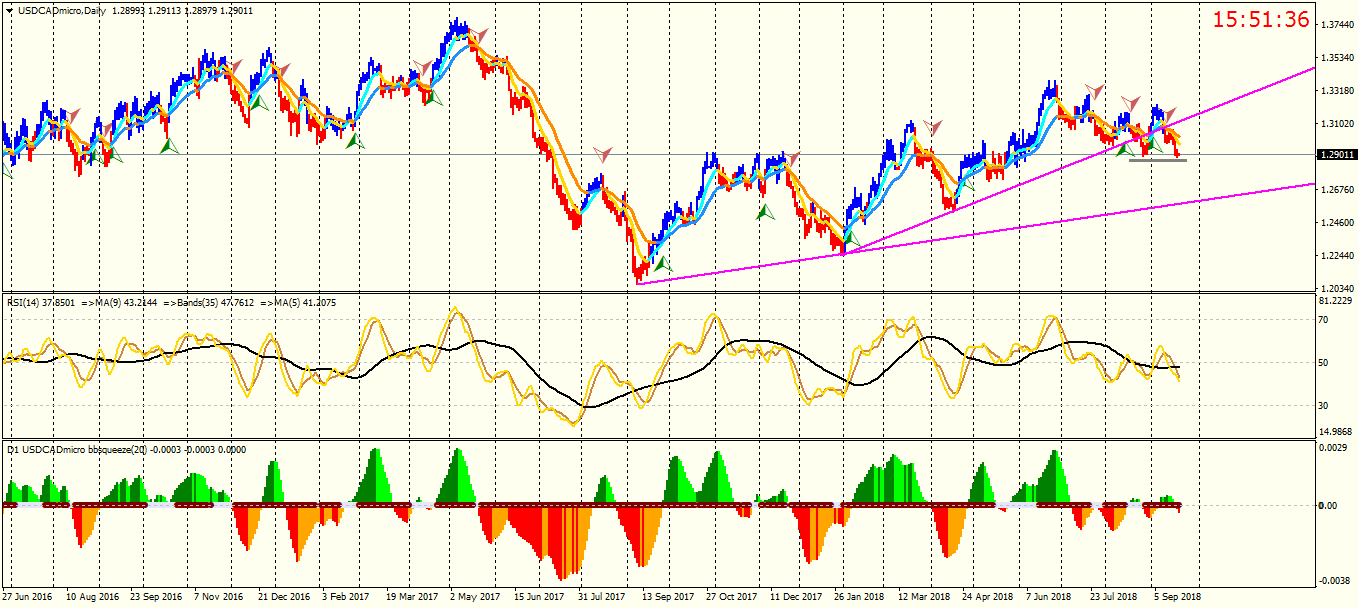Click the 1.35340 price axis label

[x=1338, y=57]
